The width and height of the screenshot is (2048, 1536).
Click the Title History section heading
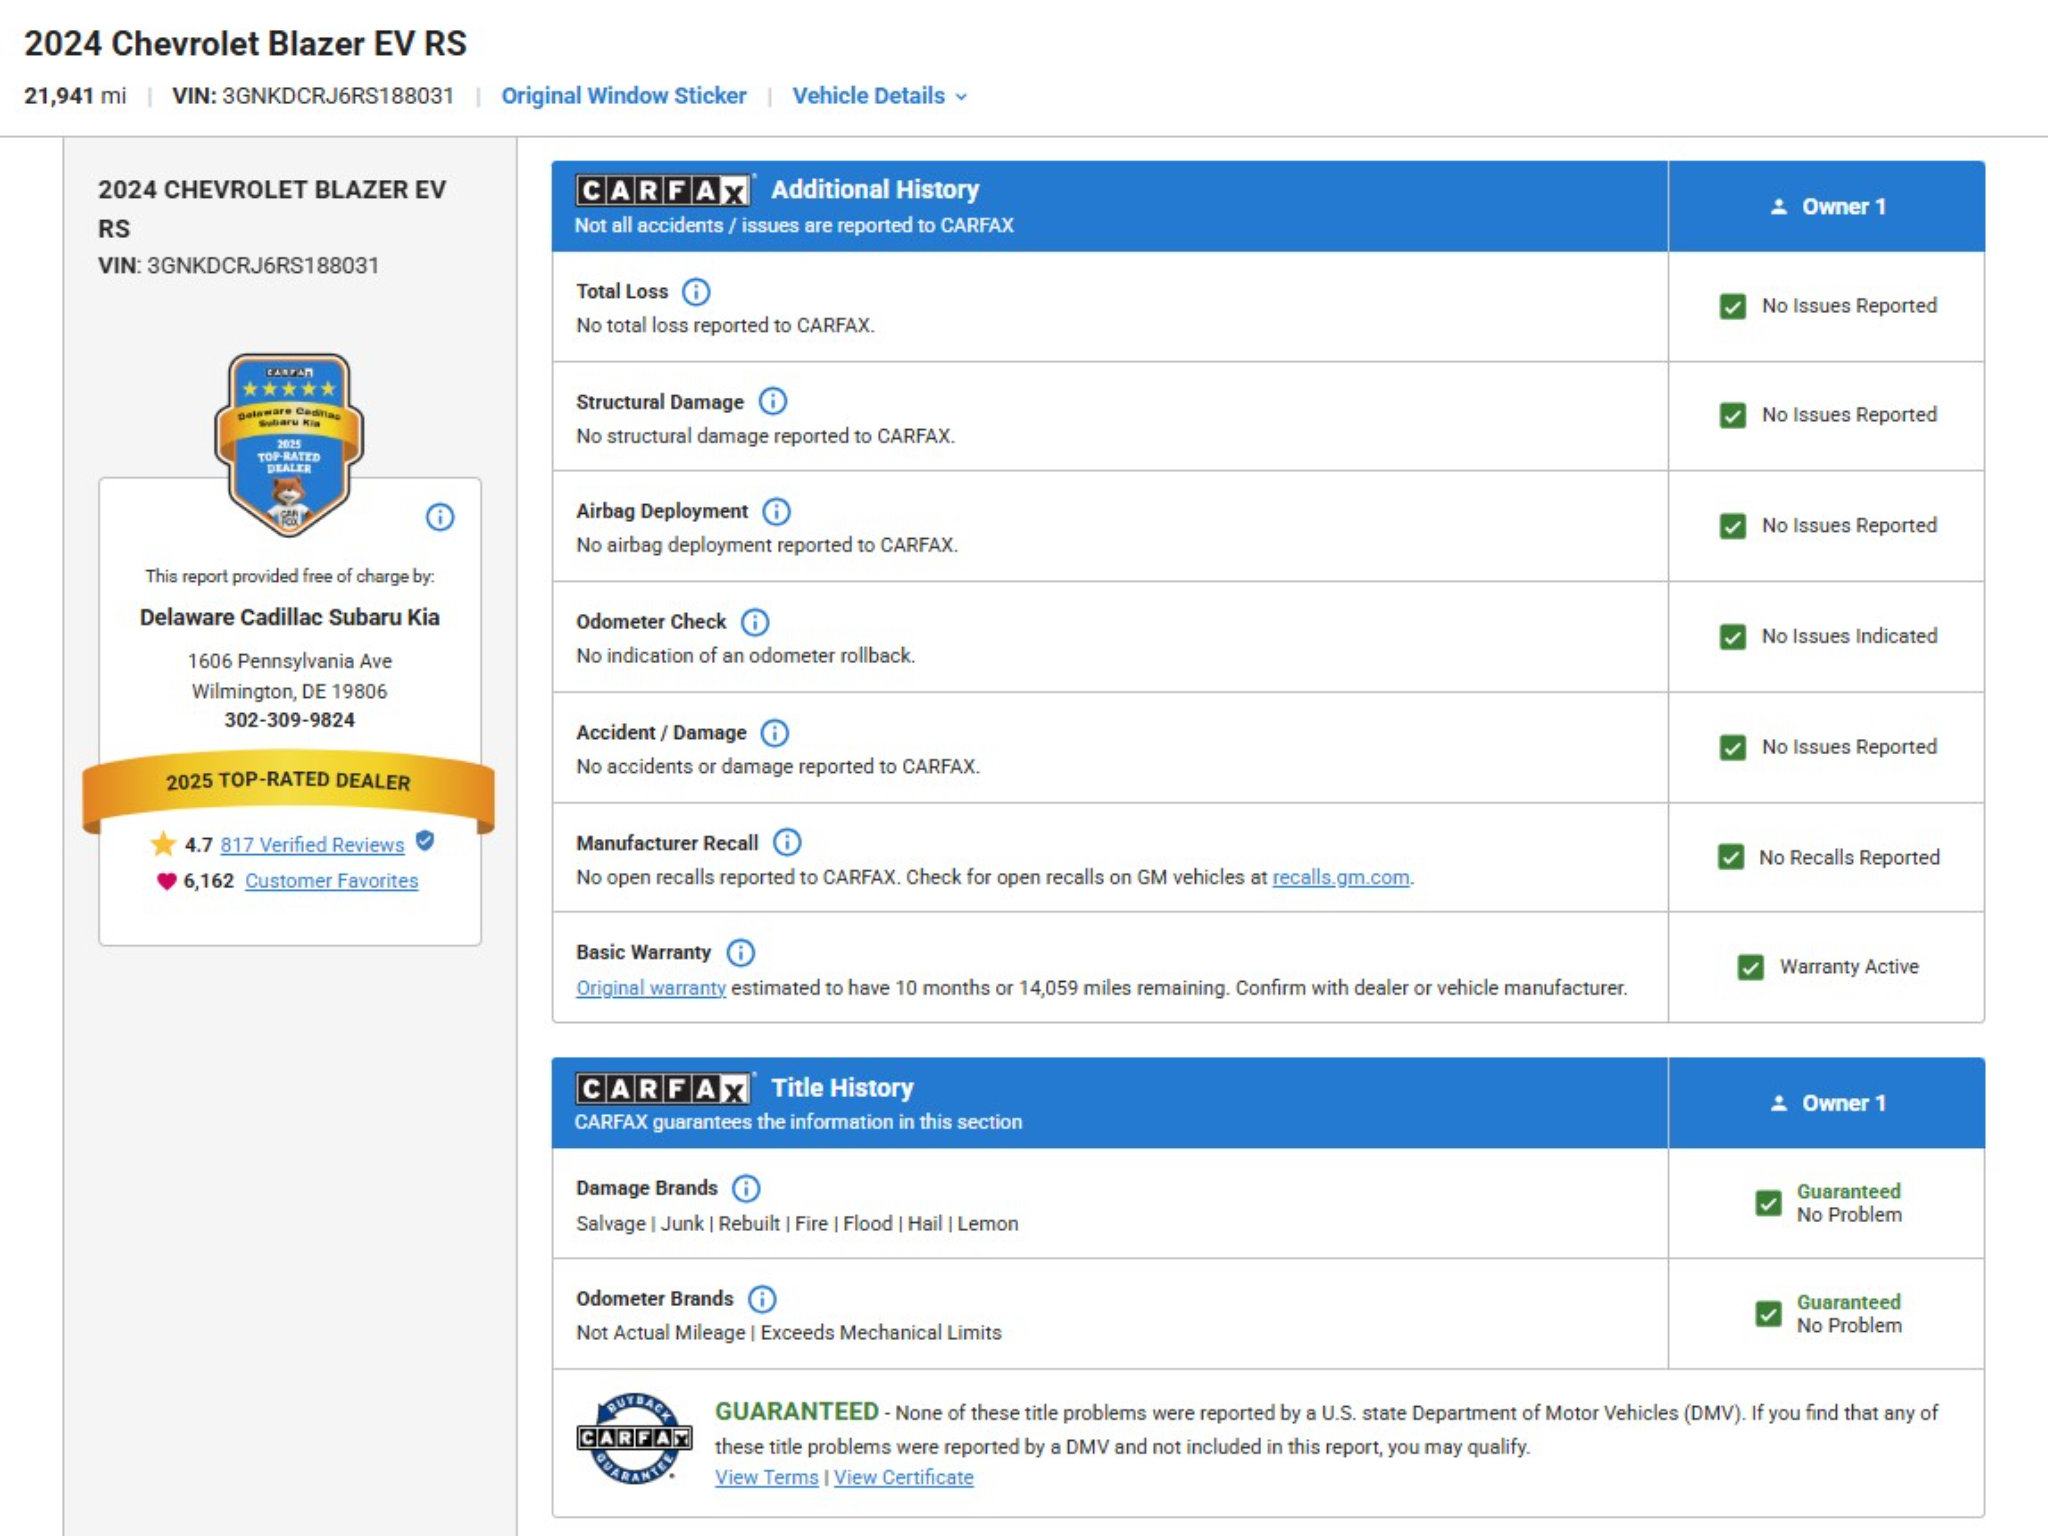coord(842,1087)
